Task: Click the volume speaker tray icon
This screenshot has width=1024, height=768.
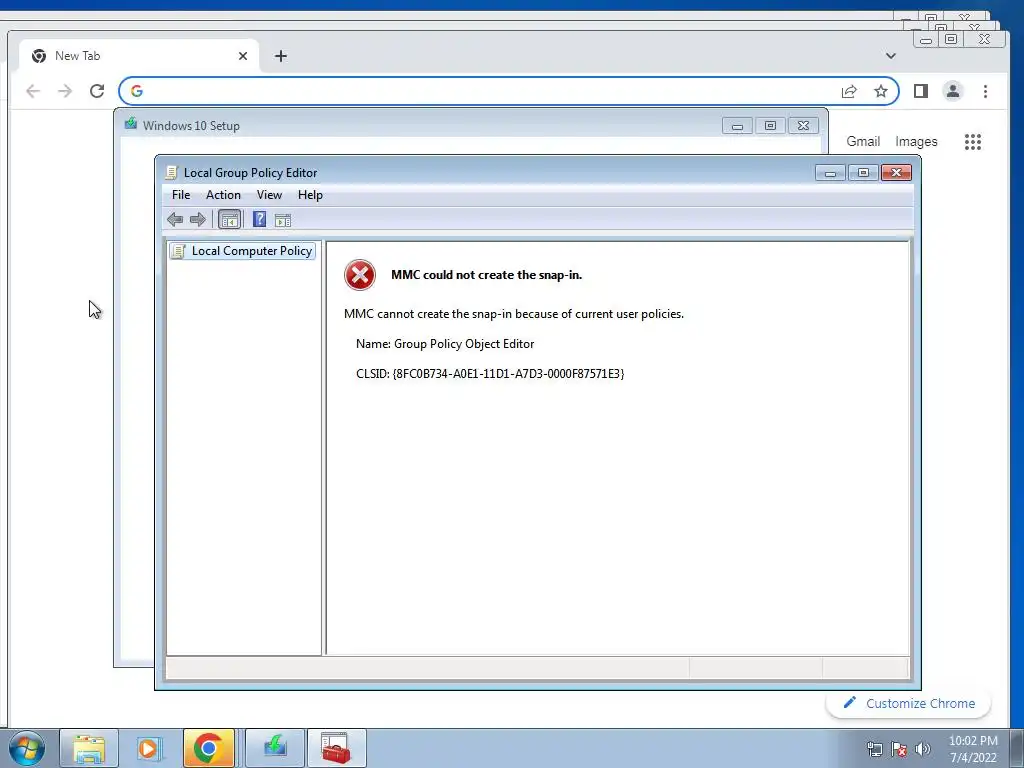Action: click(923, 750)
